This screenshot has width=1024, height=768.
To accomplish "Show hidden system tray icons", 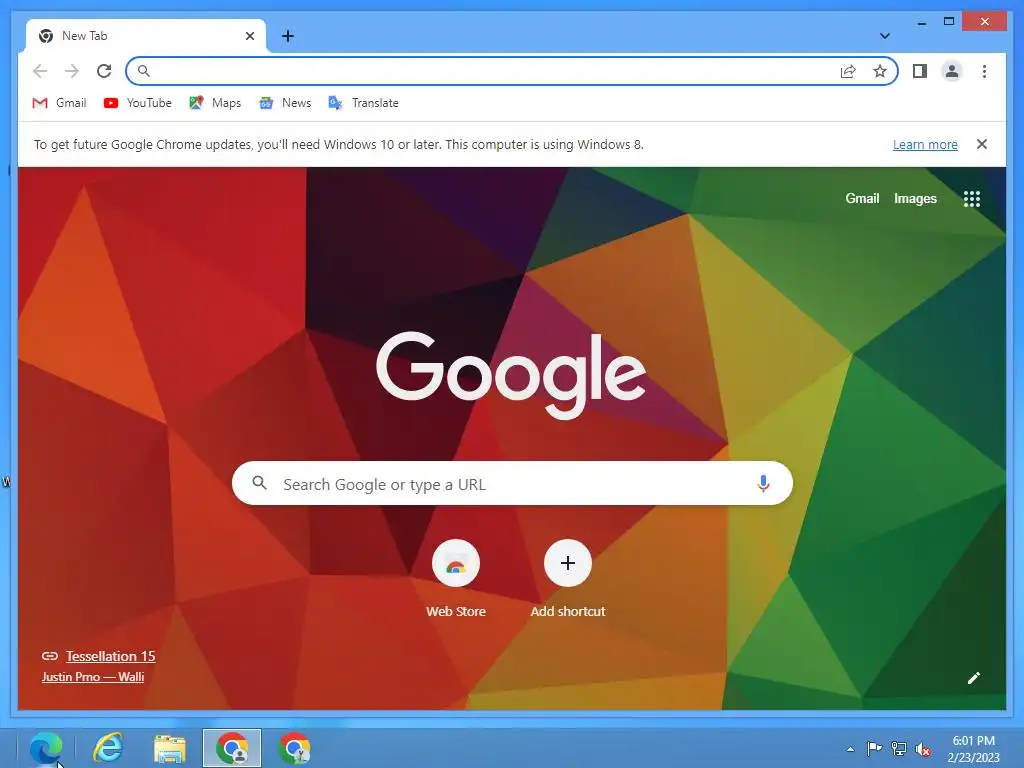I will coord(850,749).
